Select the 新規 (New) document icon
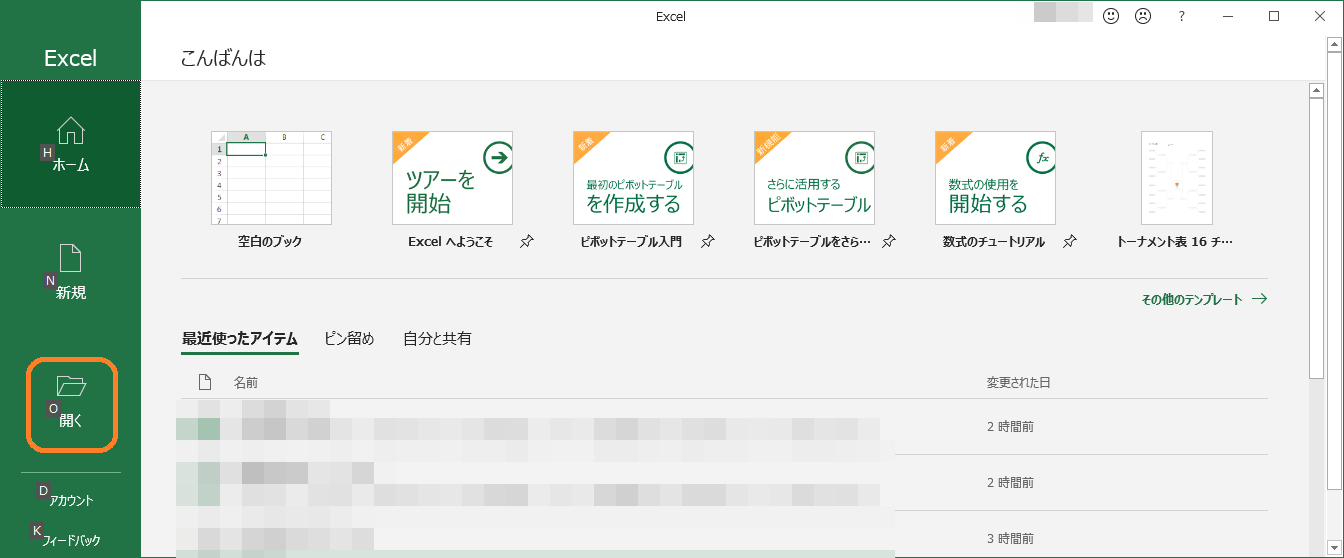Viewport: 1344px width, 558px height. pyautogui.click(x=70, y=259)
